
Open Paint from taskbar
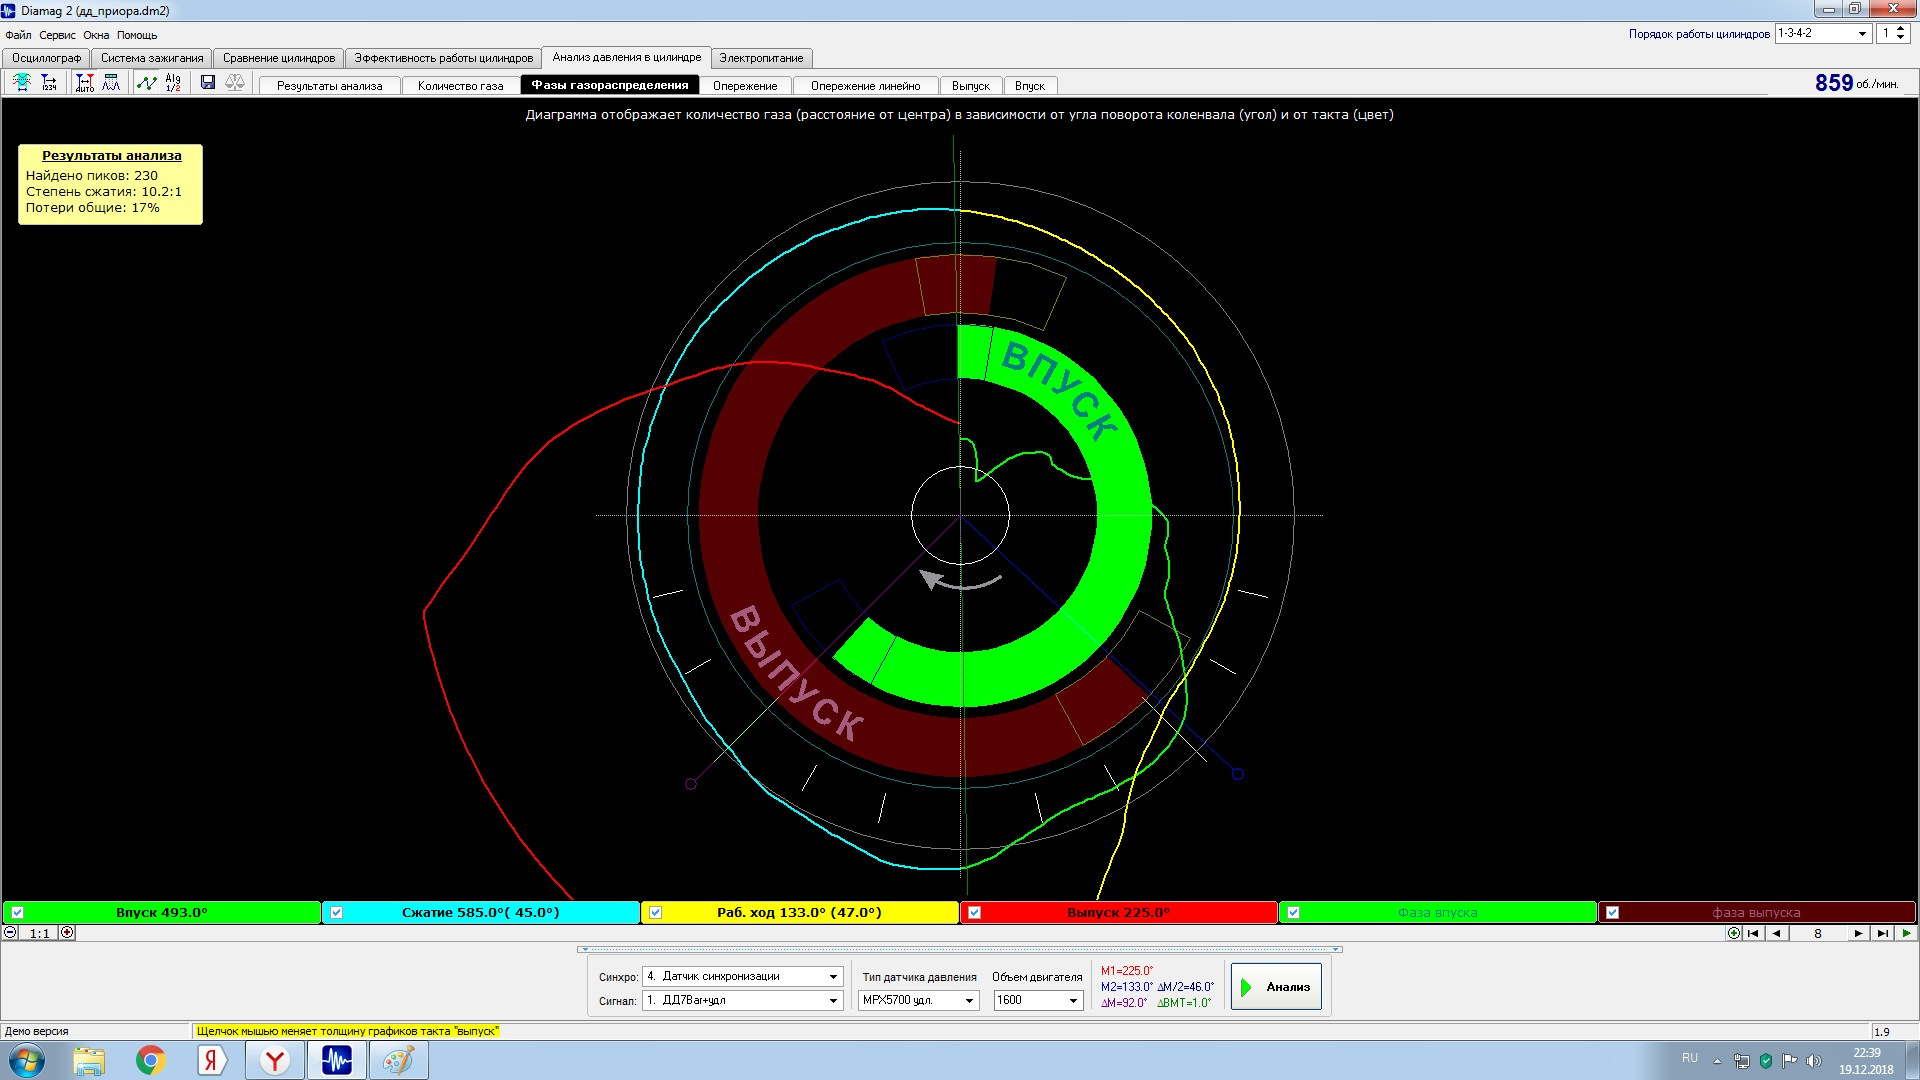(x=399, y=1061)
